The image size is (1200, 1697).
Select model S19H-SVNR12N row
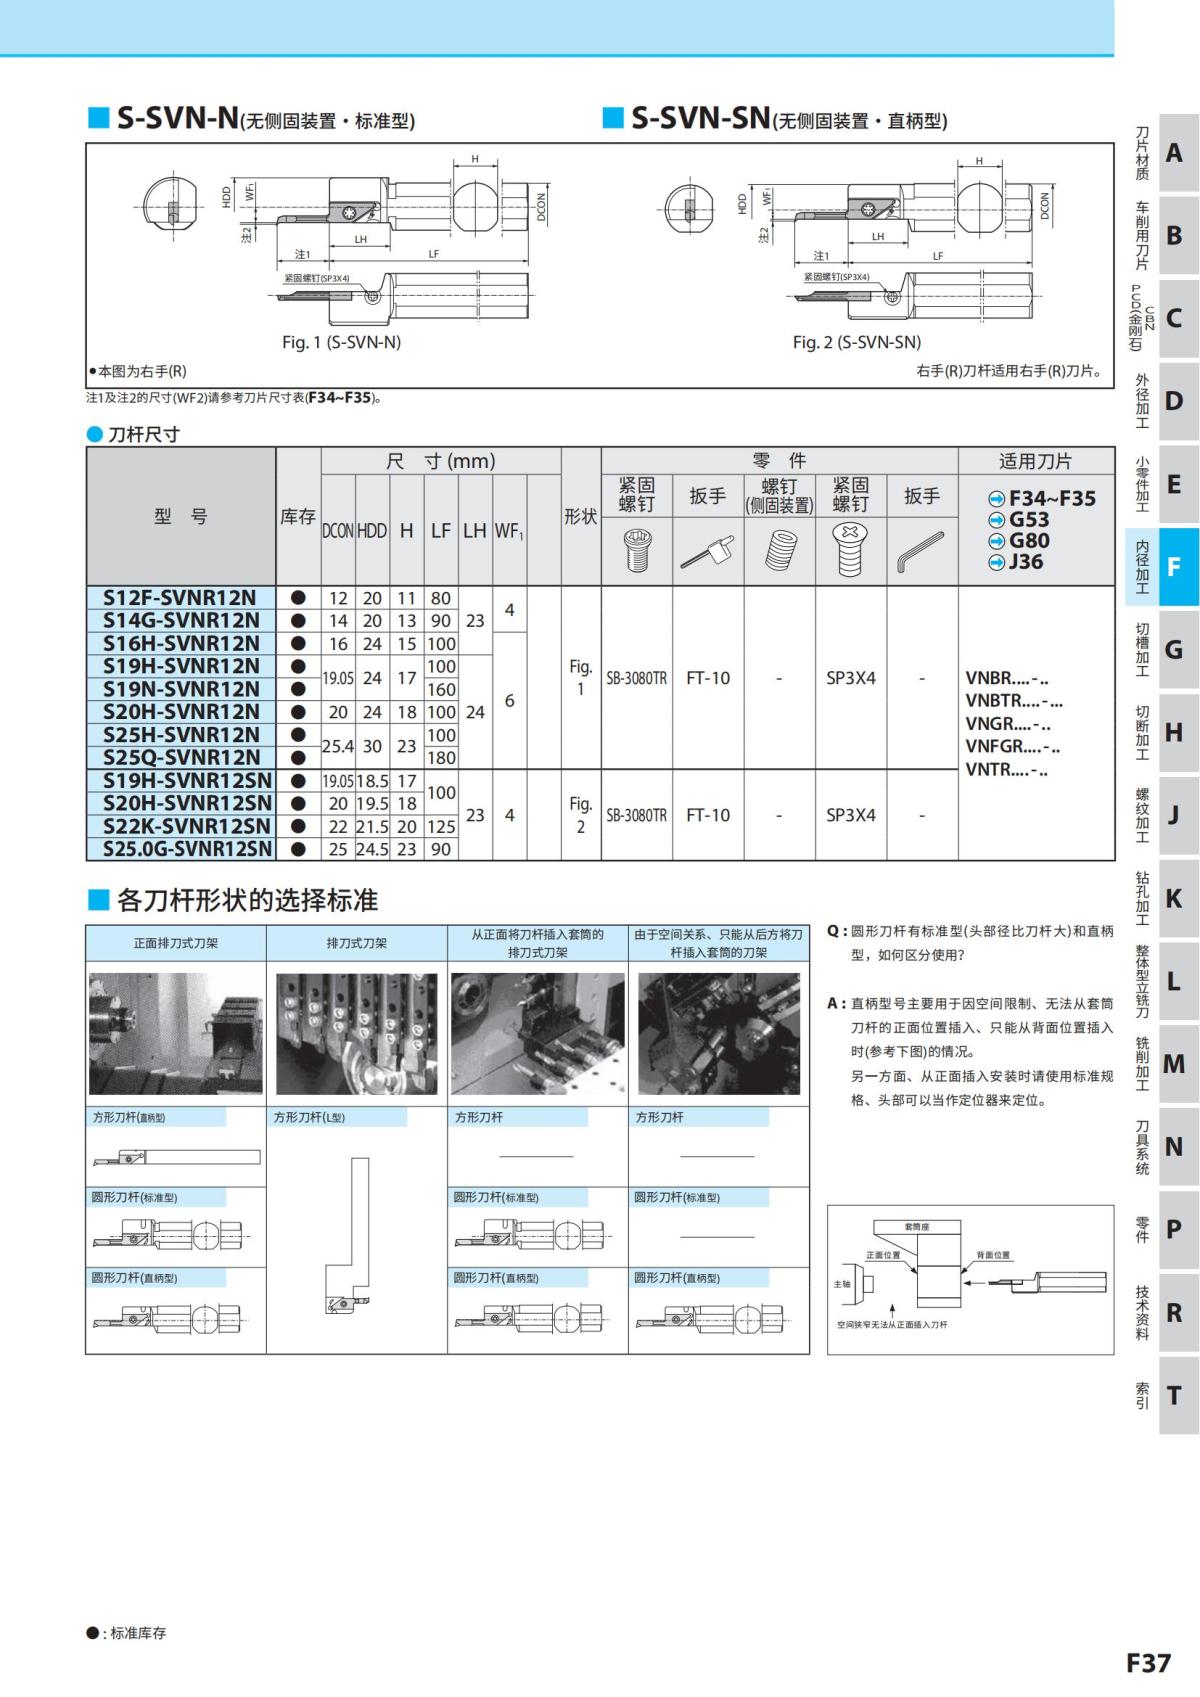[181, 667]
